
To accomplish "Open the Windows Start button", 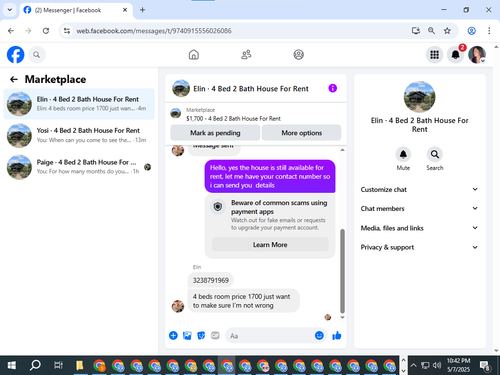I will pyautogui.click(x=11, y=365).
